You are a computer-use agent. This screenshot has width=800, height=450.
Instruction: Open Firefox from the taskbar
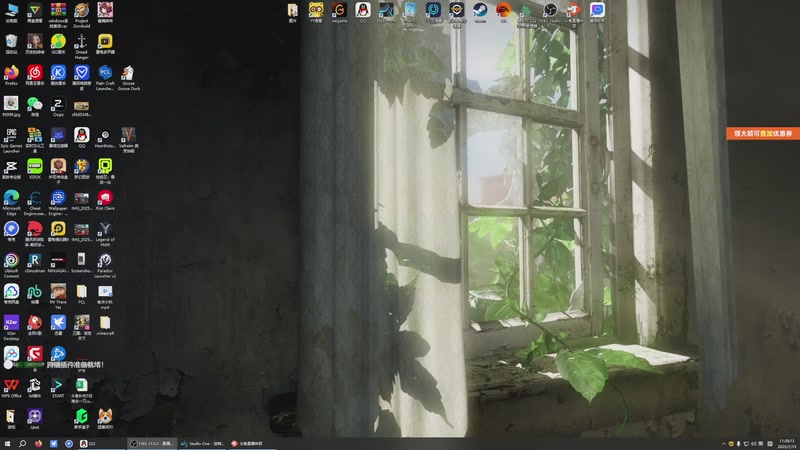pyautogui.click(x=38, y=444)
